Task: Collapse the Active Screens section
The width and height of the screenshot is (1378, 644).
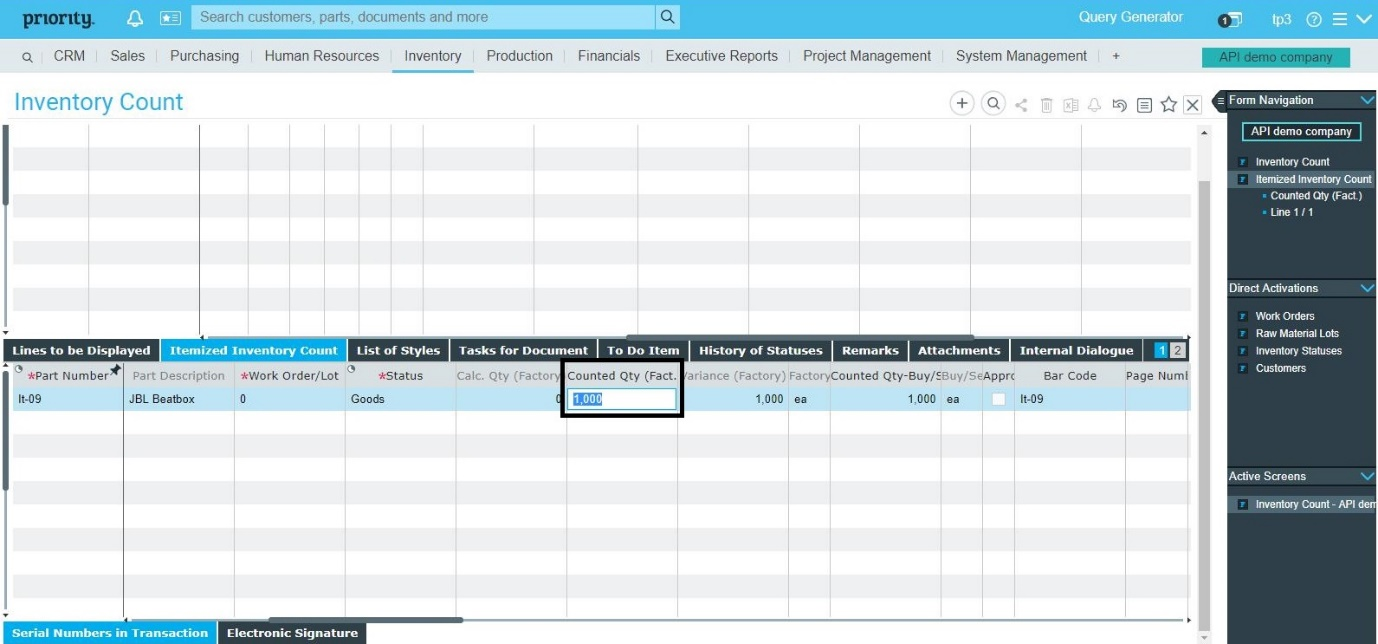Action: (x=1367, y=476)
